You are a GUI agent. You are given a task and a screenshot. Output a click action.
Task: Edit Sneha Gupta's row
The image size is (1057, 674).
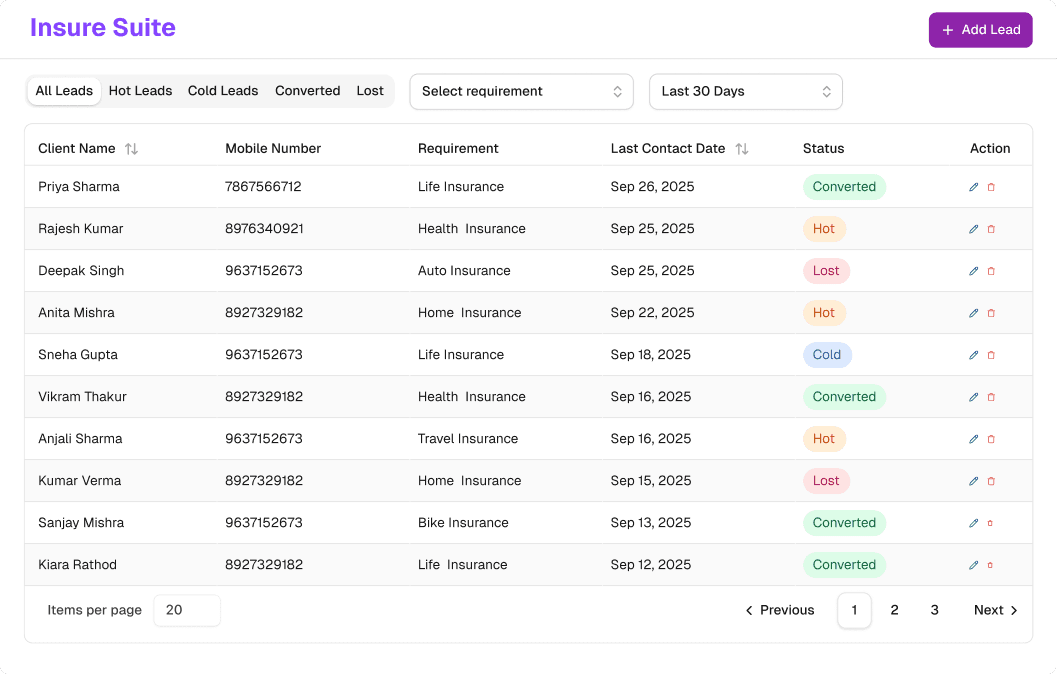tap(973, 355)
